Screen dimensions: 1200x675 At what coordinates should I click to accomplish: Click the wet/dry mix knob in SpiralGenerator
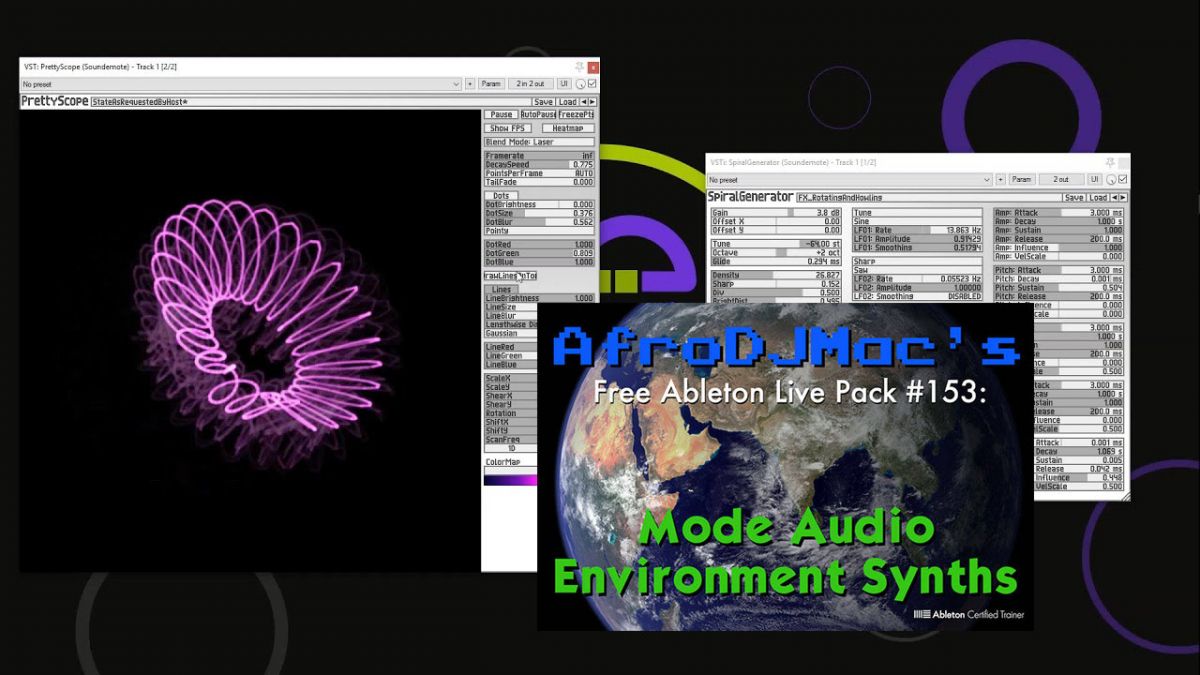(1110, 180)
